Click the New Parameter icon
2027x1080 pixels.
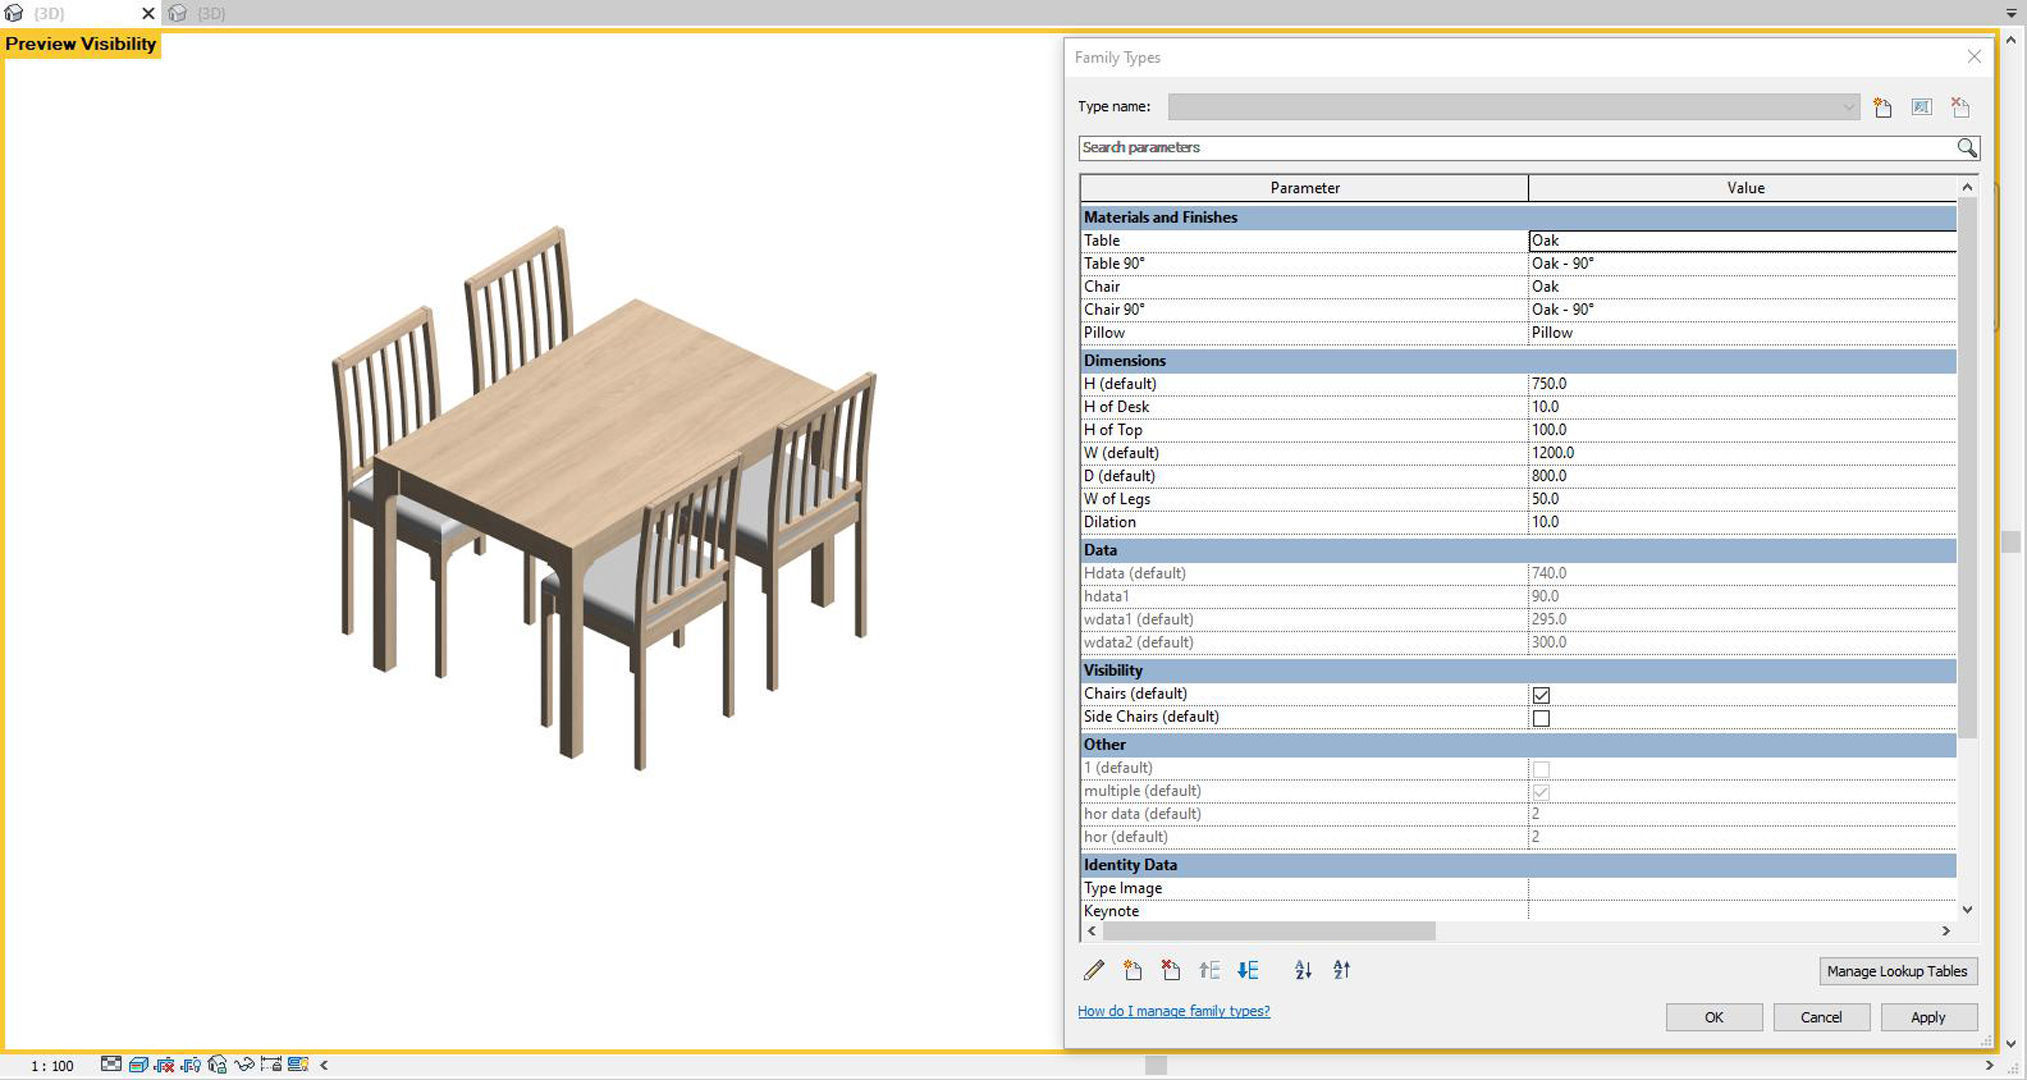pyautogui.click(x=1132, y=970)
